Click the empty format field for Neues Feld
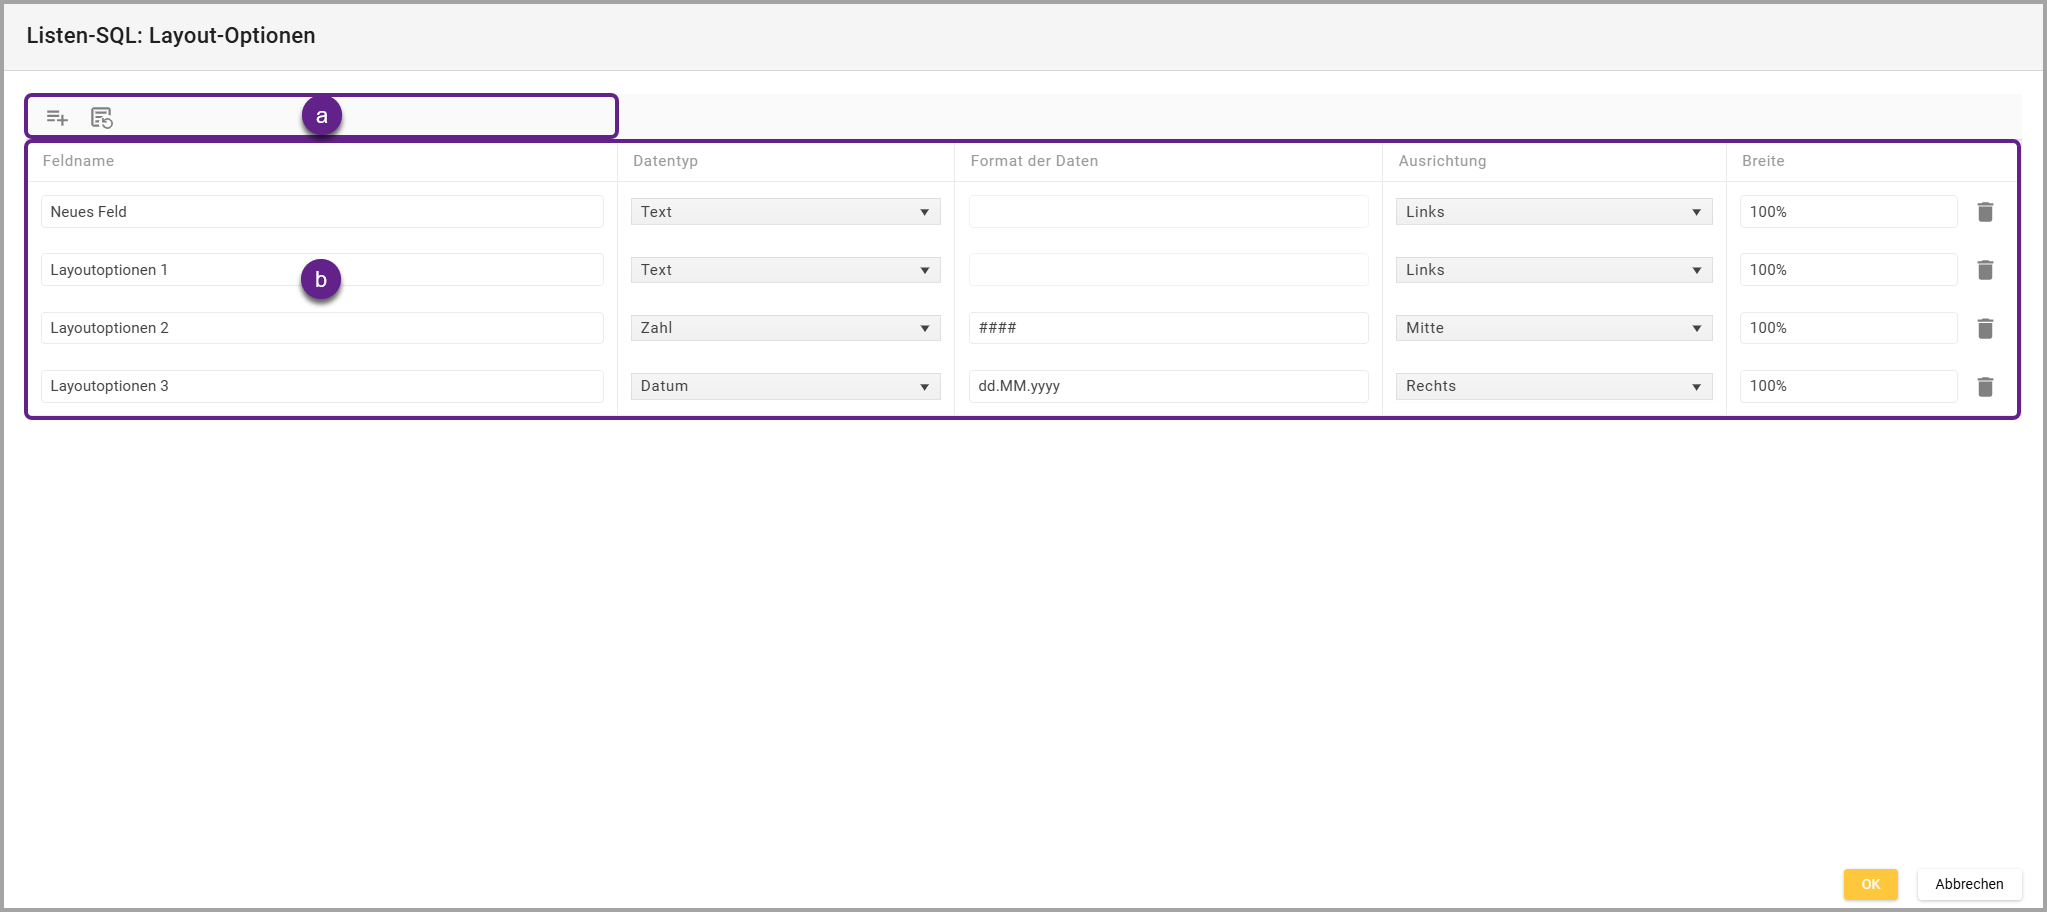Viewport: 2047px width, 912px height. [x=1168, y=212]
